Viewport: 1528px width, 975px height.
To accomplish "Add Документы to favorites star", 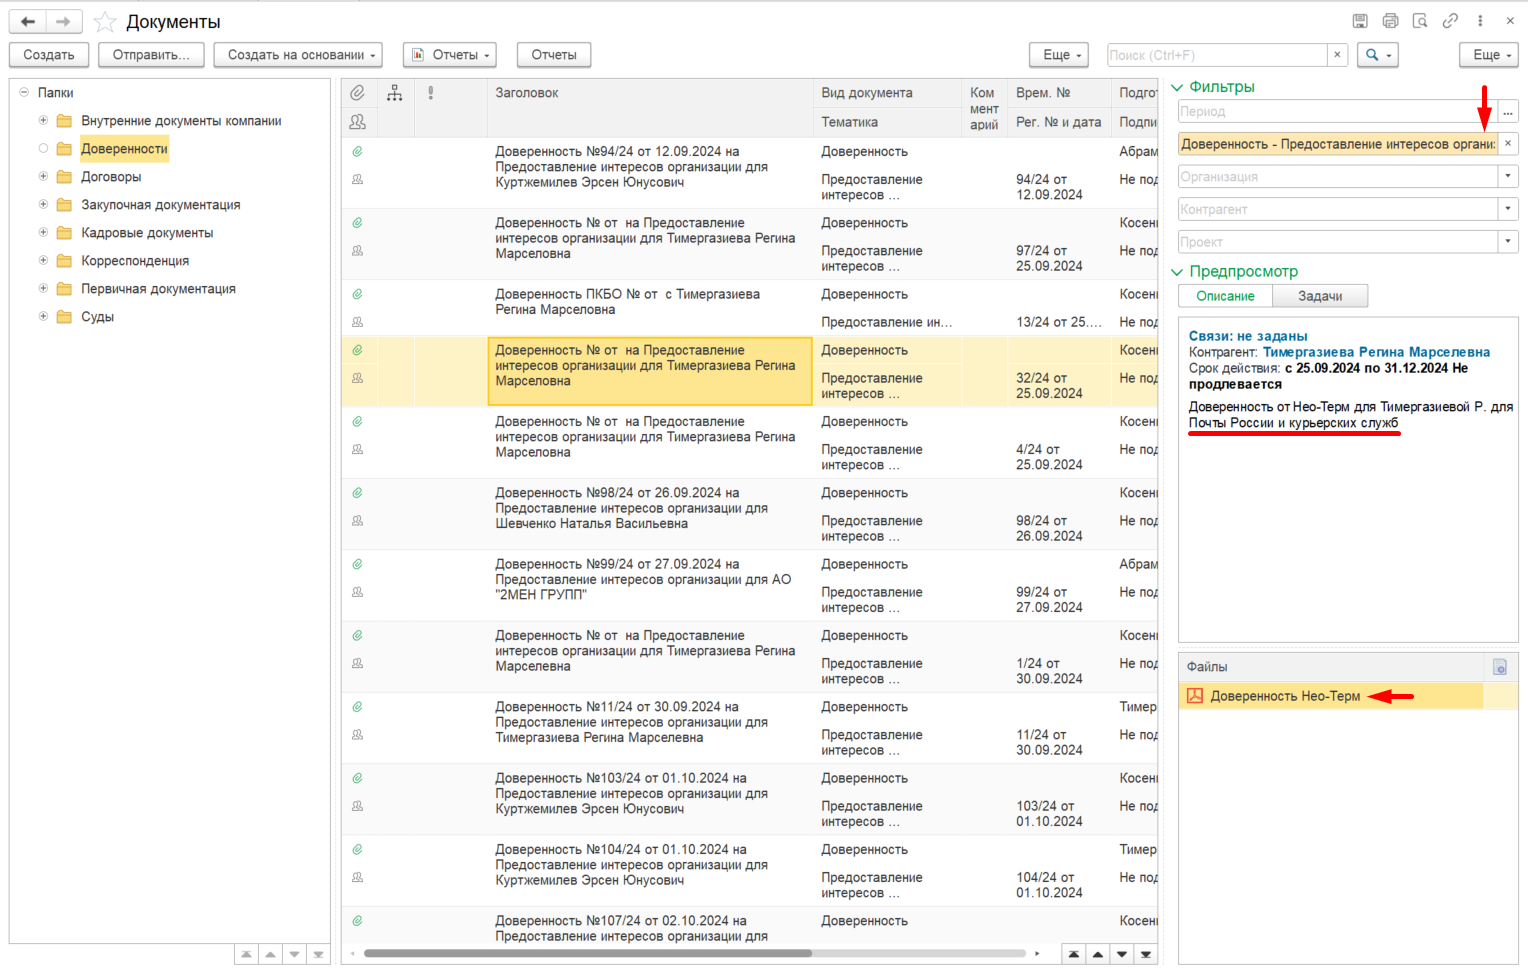I will [105, 22].
